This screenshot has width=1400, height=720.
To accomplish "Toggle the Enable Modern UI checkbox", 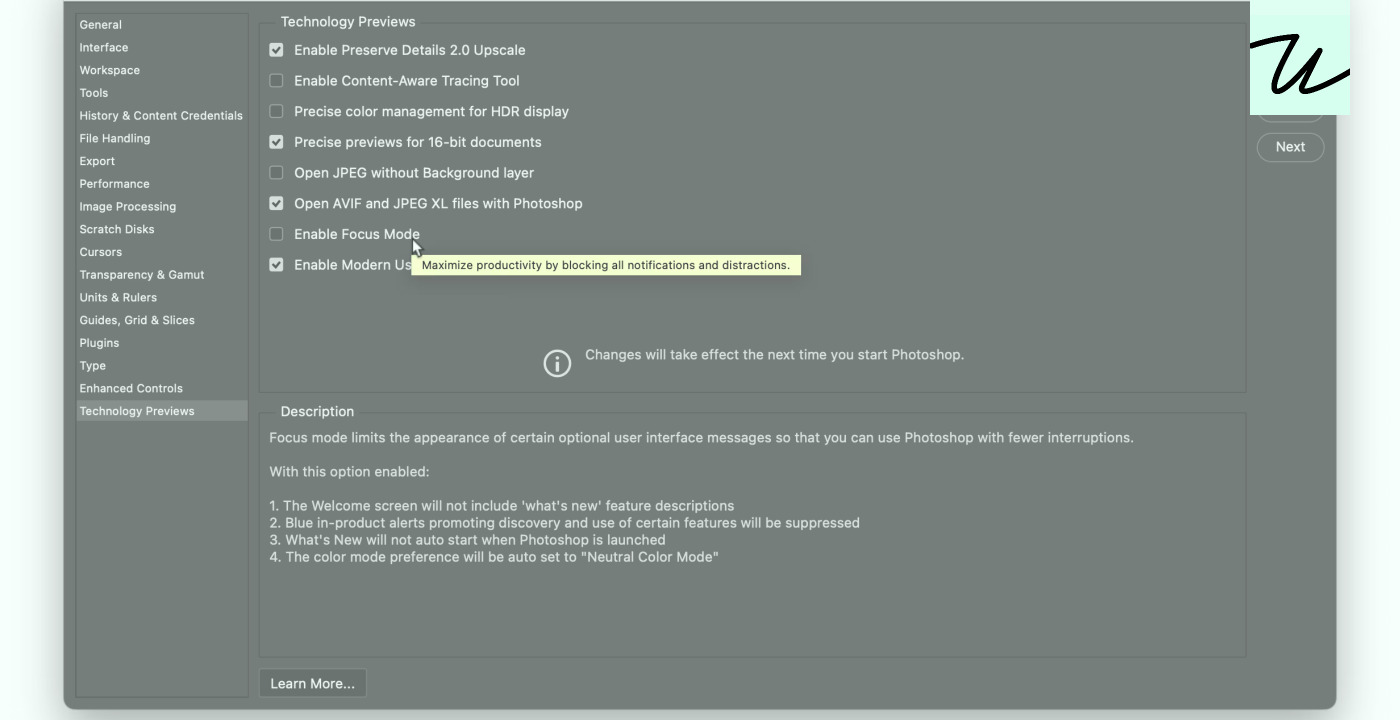I will 276,265.
